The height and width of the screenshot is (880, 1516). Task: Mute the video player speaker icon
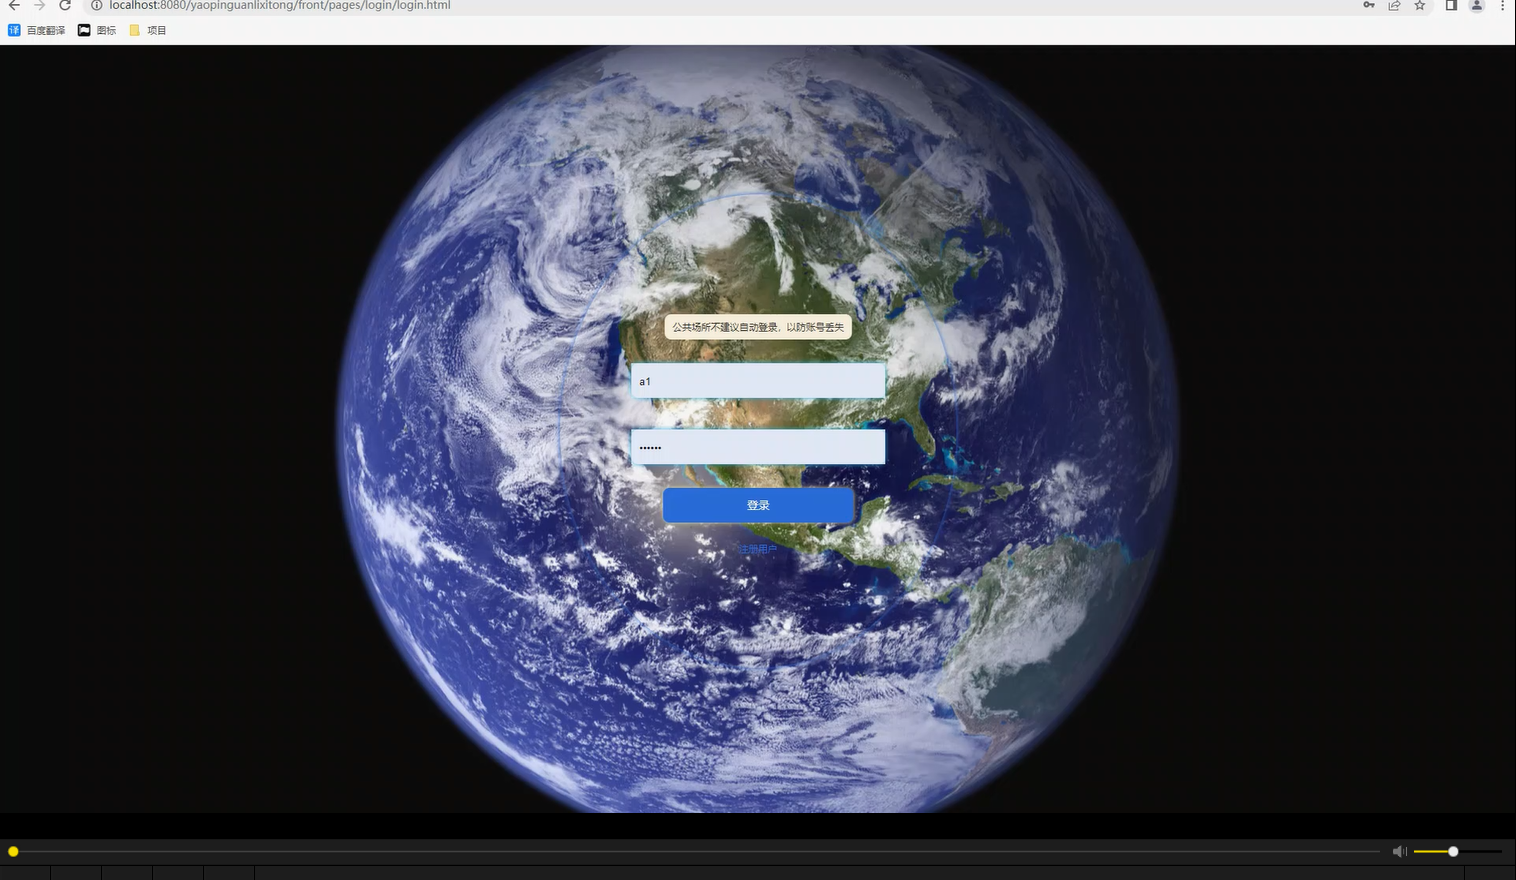click(x=1399, y=851)
